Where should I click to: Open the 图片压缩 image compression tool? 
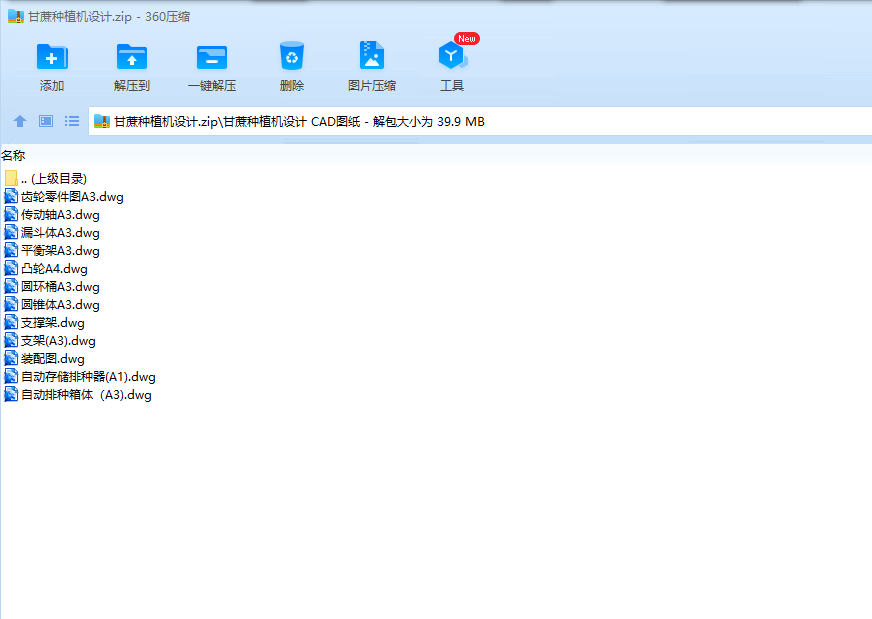(x=371, y=56)
